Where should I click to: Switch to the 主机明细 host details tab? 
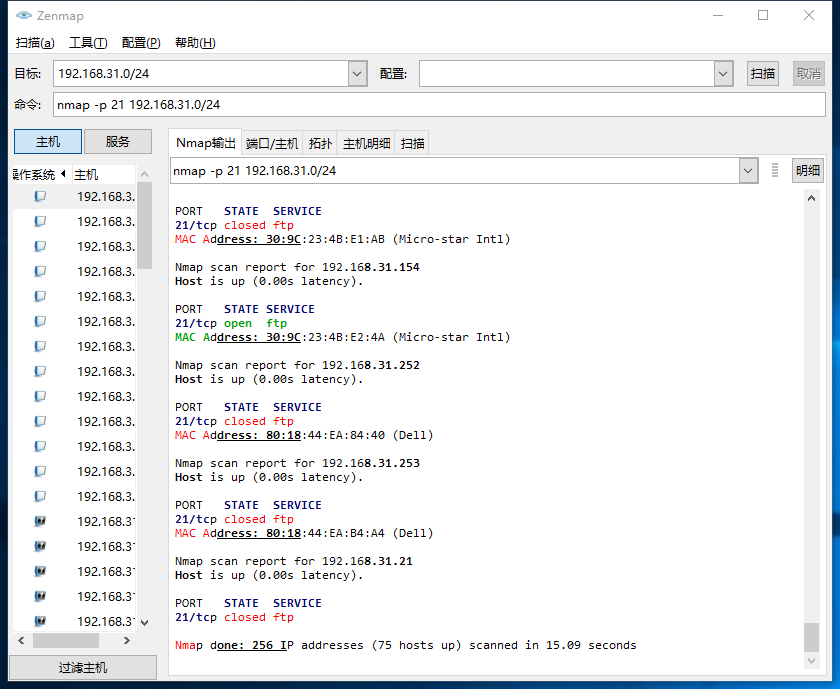pos(366,144)
